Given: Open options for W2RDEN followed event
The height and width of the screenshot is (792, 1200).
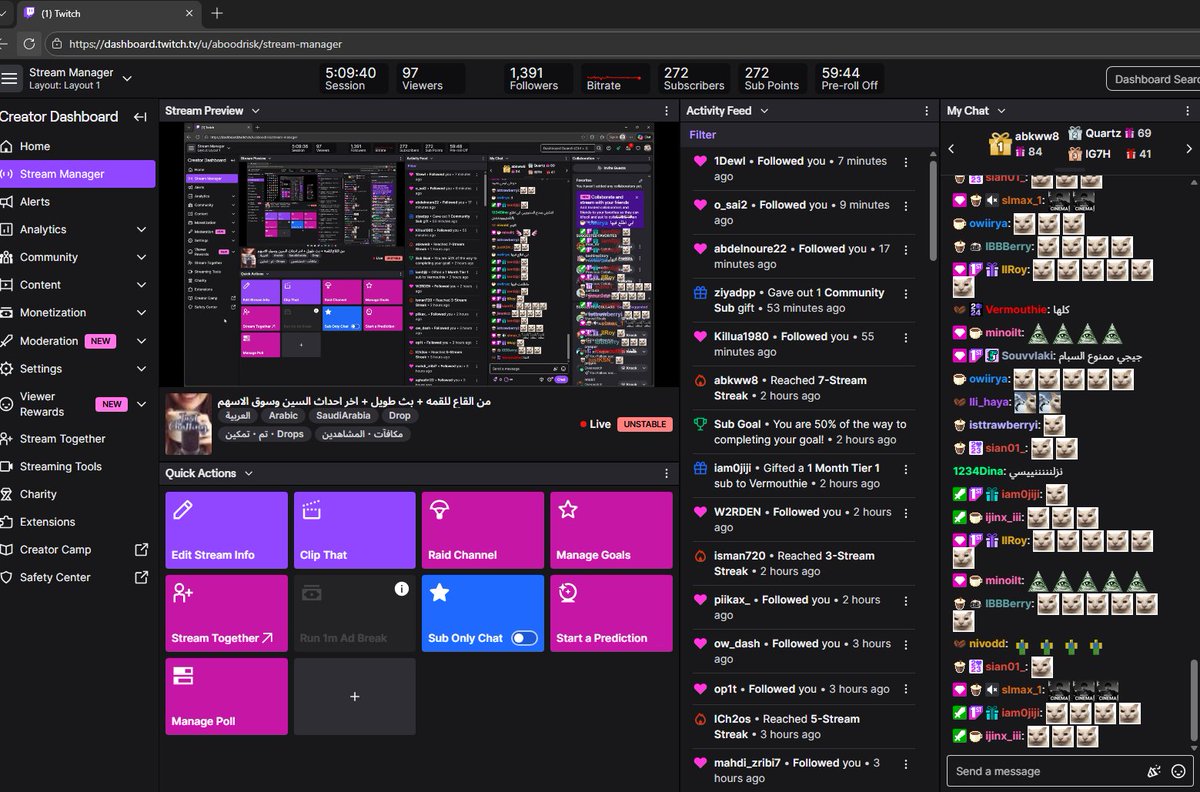Looking at the screenshot, I should tap(906, 513).
